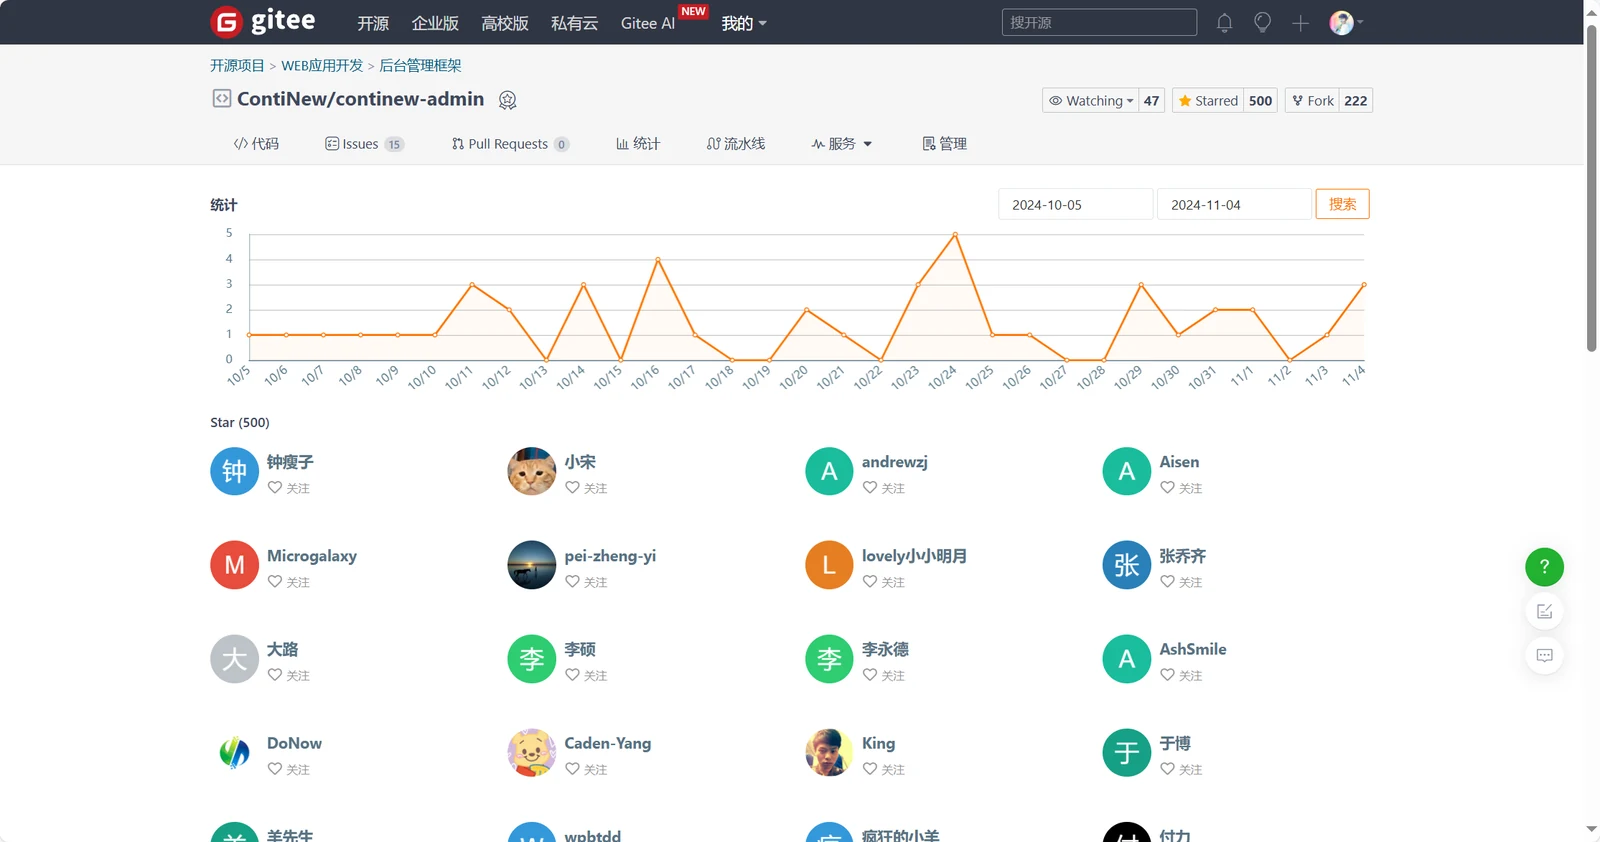
Task: Follow AshSmile via heart 关注
Action: coord(1181,675)
